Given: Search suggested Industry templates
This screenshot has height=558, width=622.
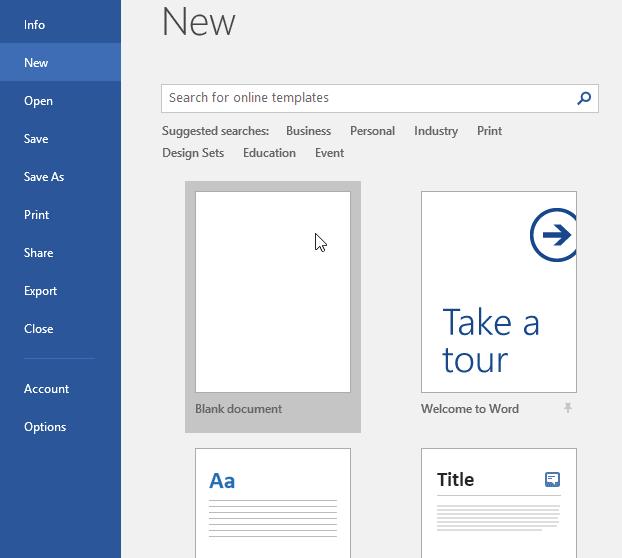Looking at the screenshot, I should pyautogui.click(x=436, y=131).
